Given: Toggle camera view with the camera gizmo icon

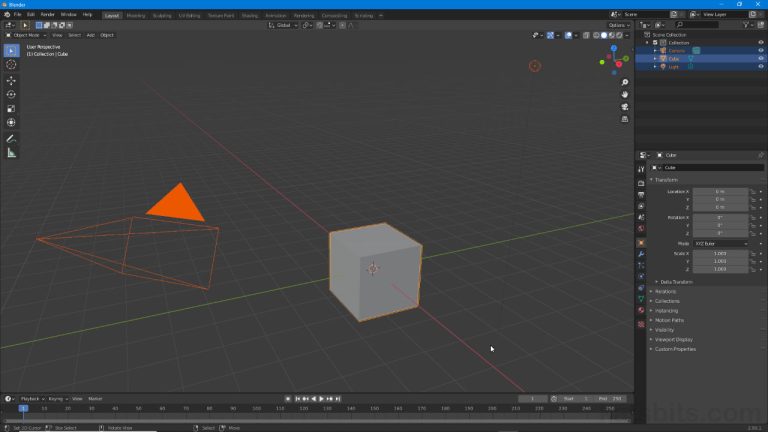Looking at the screenshot, I should tap(625, 106).
